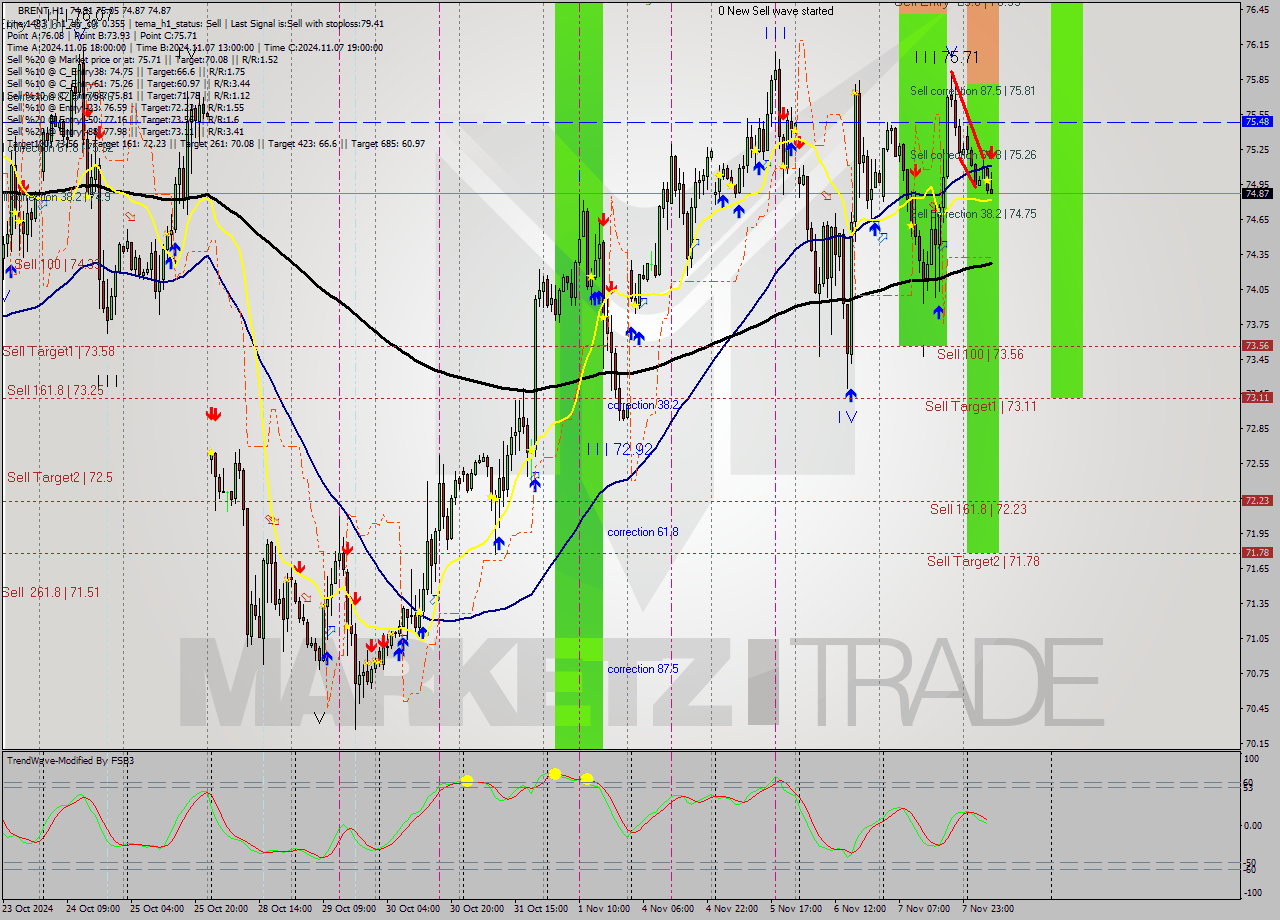Click the red 73.11 price tag on axis
The height and width of the screenshot is (920, 1280).
click(x=1256, y=397)
